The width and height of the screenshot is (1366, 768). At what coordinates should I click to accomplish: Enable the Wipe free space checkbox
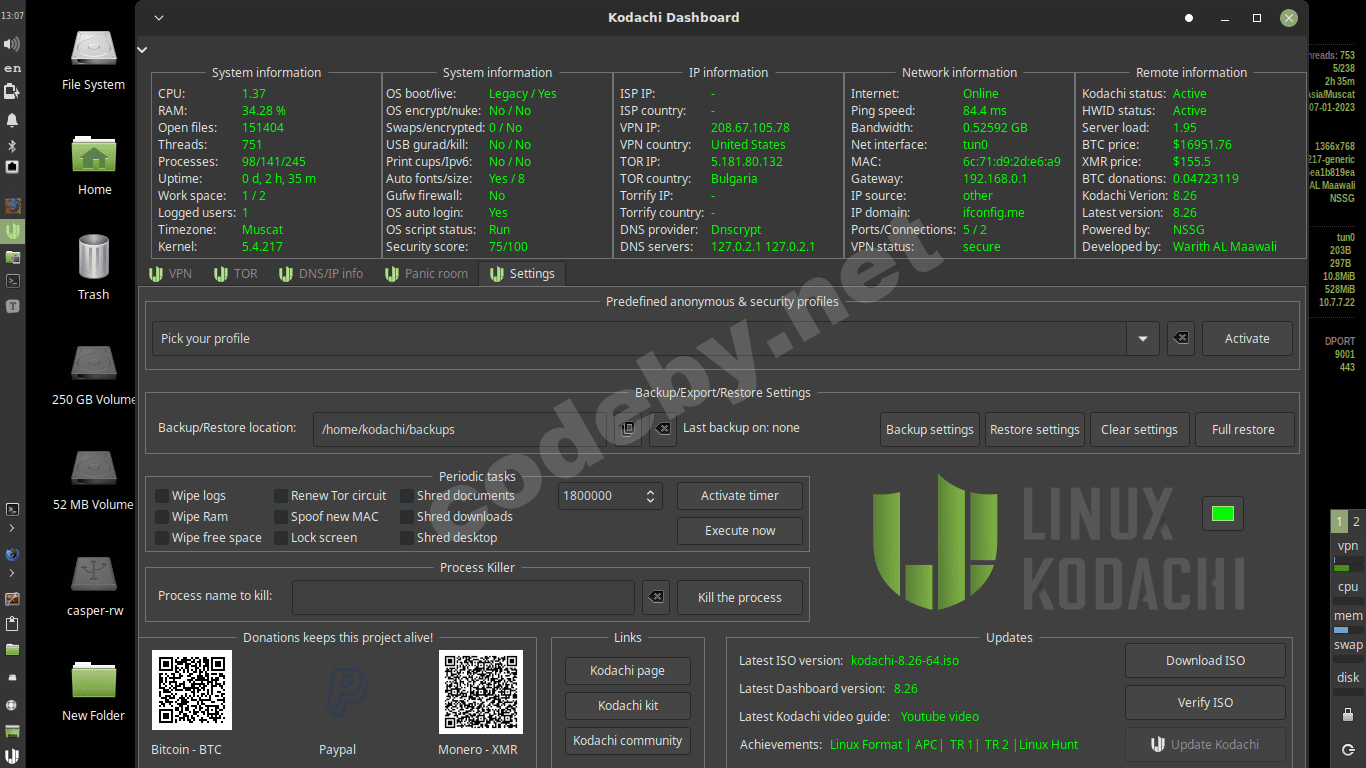coord(162,537)
